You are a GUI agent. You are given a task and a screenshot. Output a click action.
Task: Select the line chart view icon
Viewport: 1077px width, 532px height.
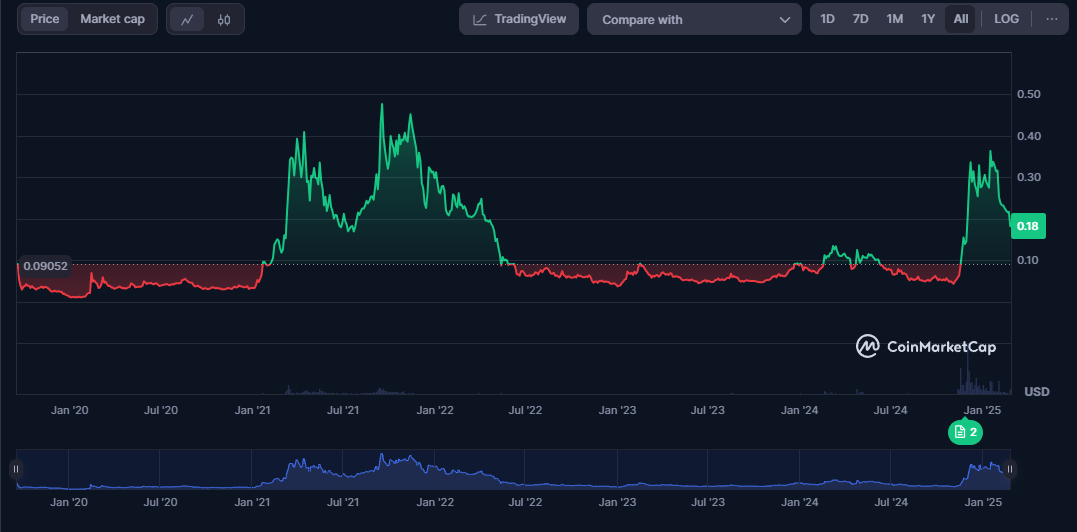tap(187, 19)
